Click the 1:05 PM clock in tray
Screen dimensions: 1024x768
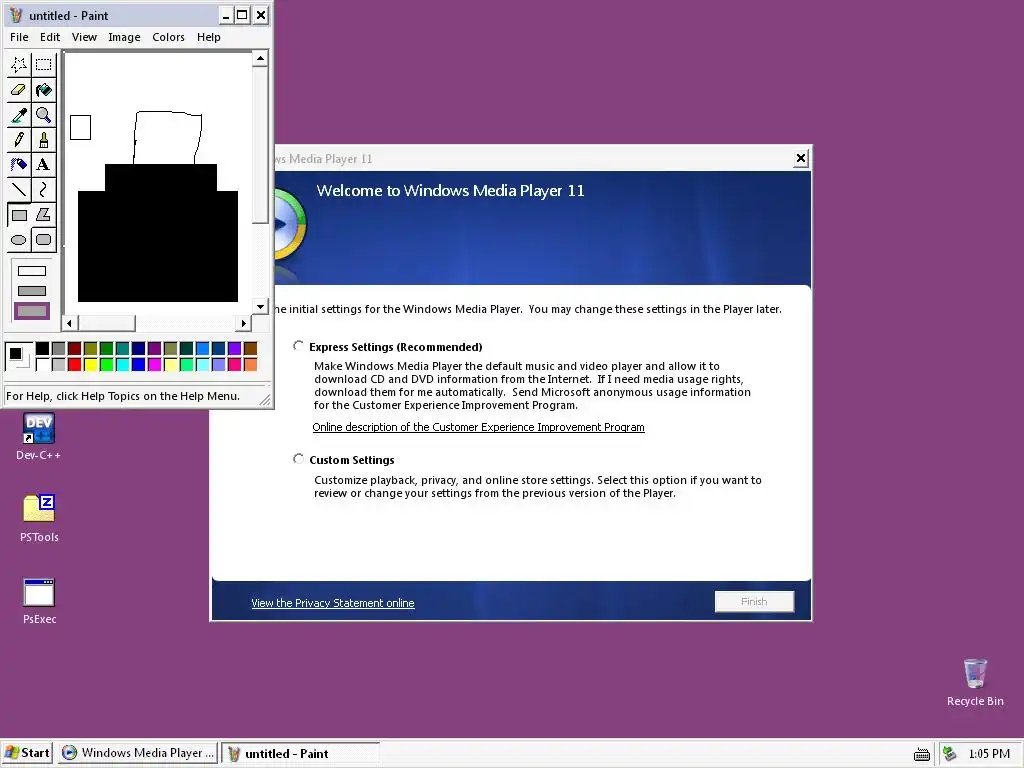click(x=989, y=754)
